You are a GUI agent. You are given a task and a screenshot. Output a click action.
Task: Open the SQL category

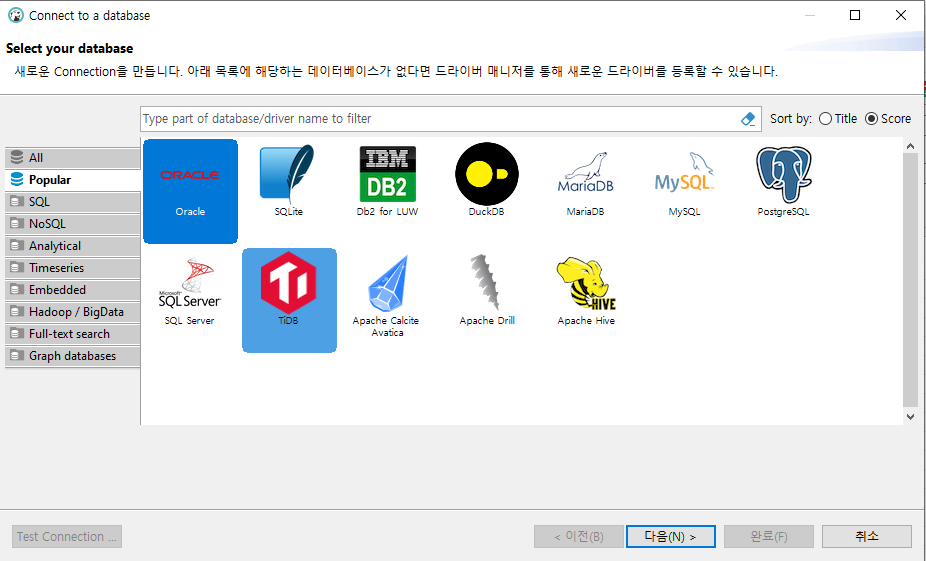(x=73, y=202)
